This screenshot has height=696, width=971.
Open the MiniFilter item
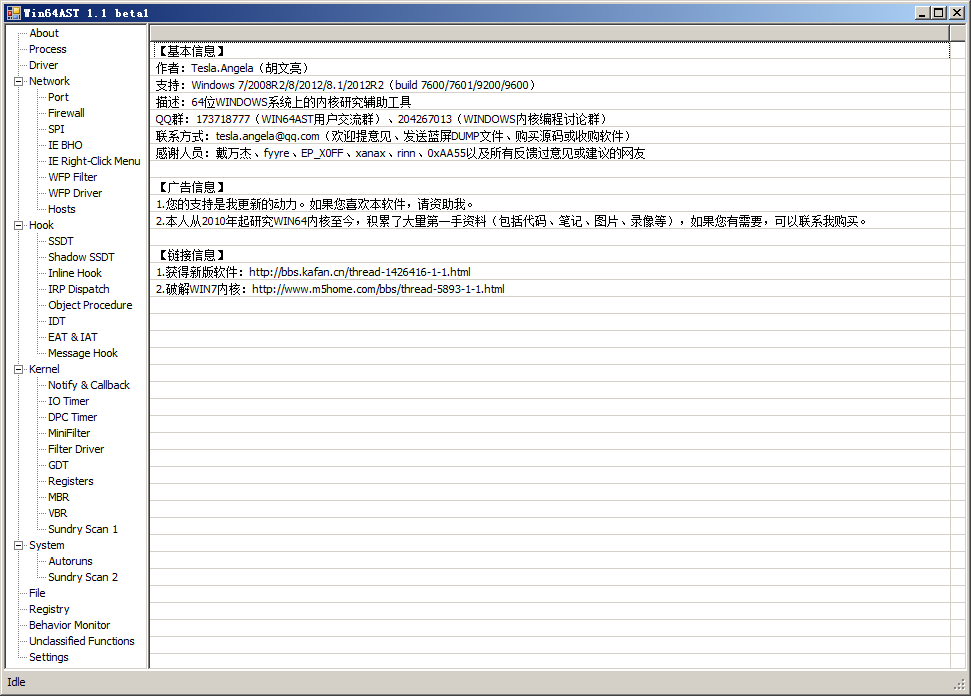tap(69, 433)
